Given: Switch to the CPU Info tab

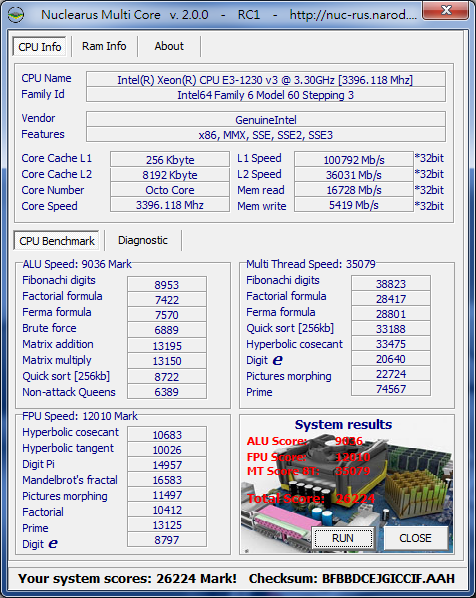Looking at the screenshot, I should (40, 47).
